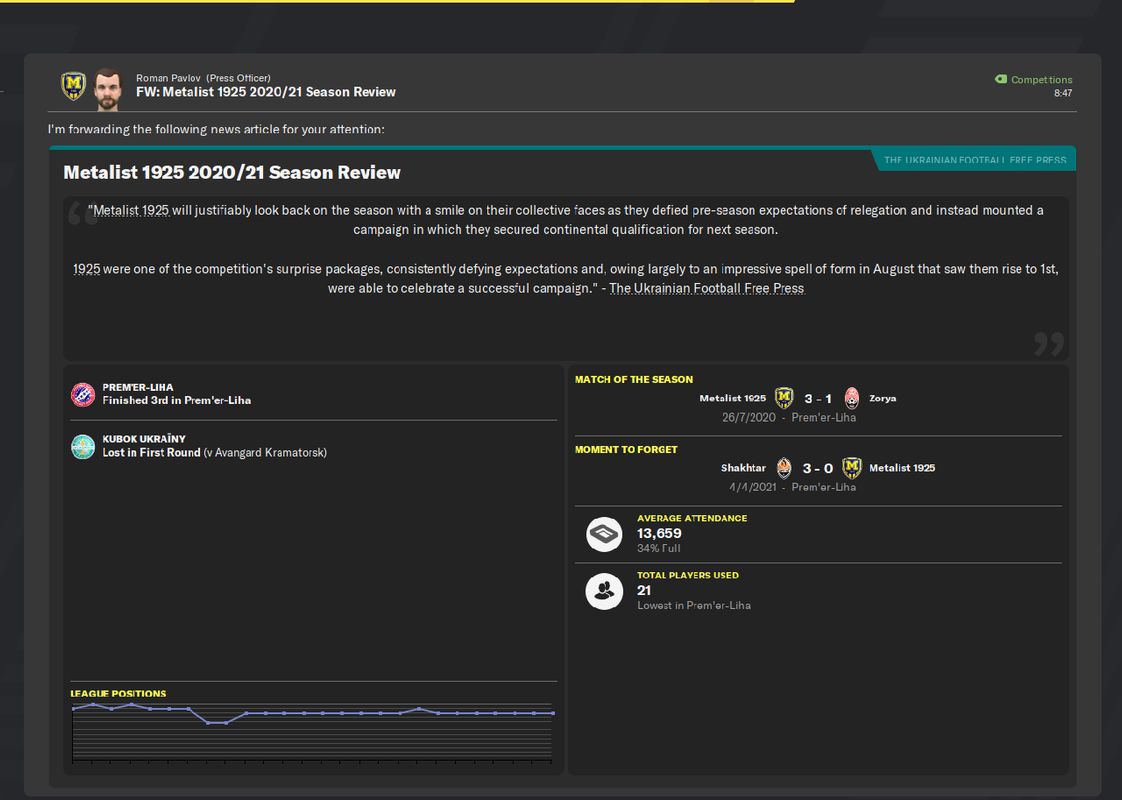Open the Competitions category tag
Image resolution: width=1122 pixels, height=800 pixels.
tap(1033, 79)
